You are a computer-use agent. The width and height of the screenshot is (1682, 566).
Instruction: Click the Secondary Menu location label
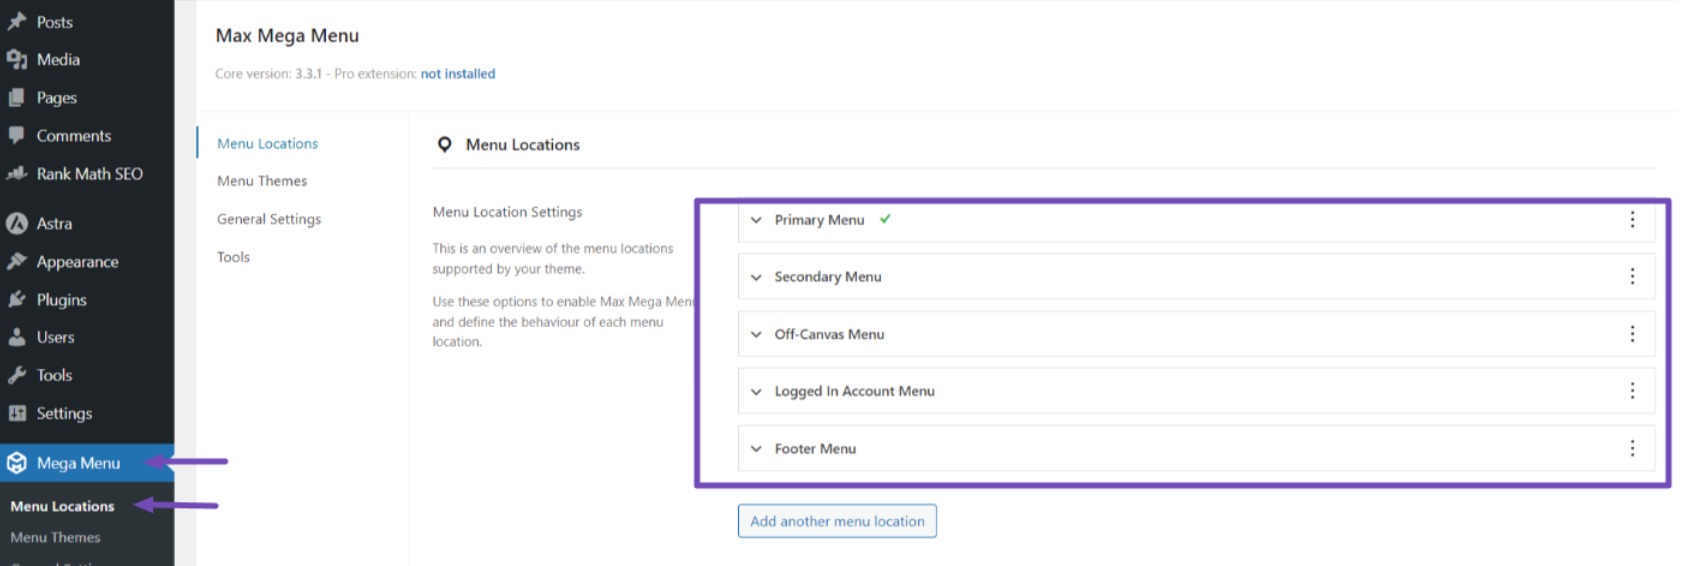coord(828,277)
